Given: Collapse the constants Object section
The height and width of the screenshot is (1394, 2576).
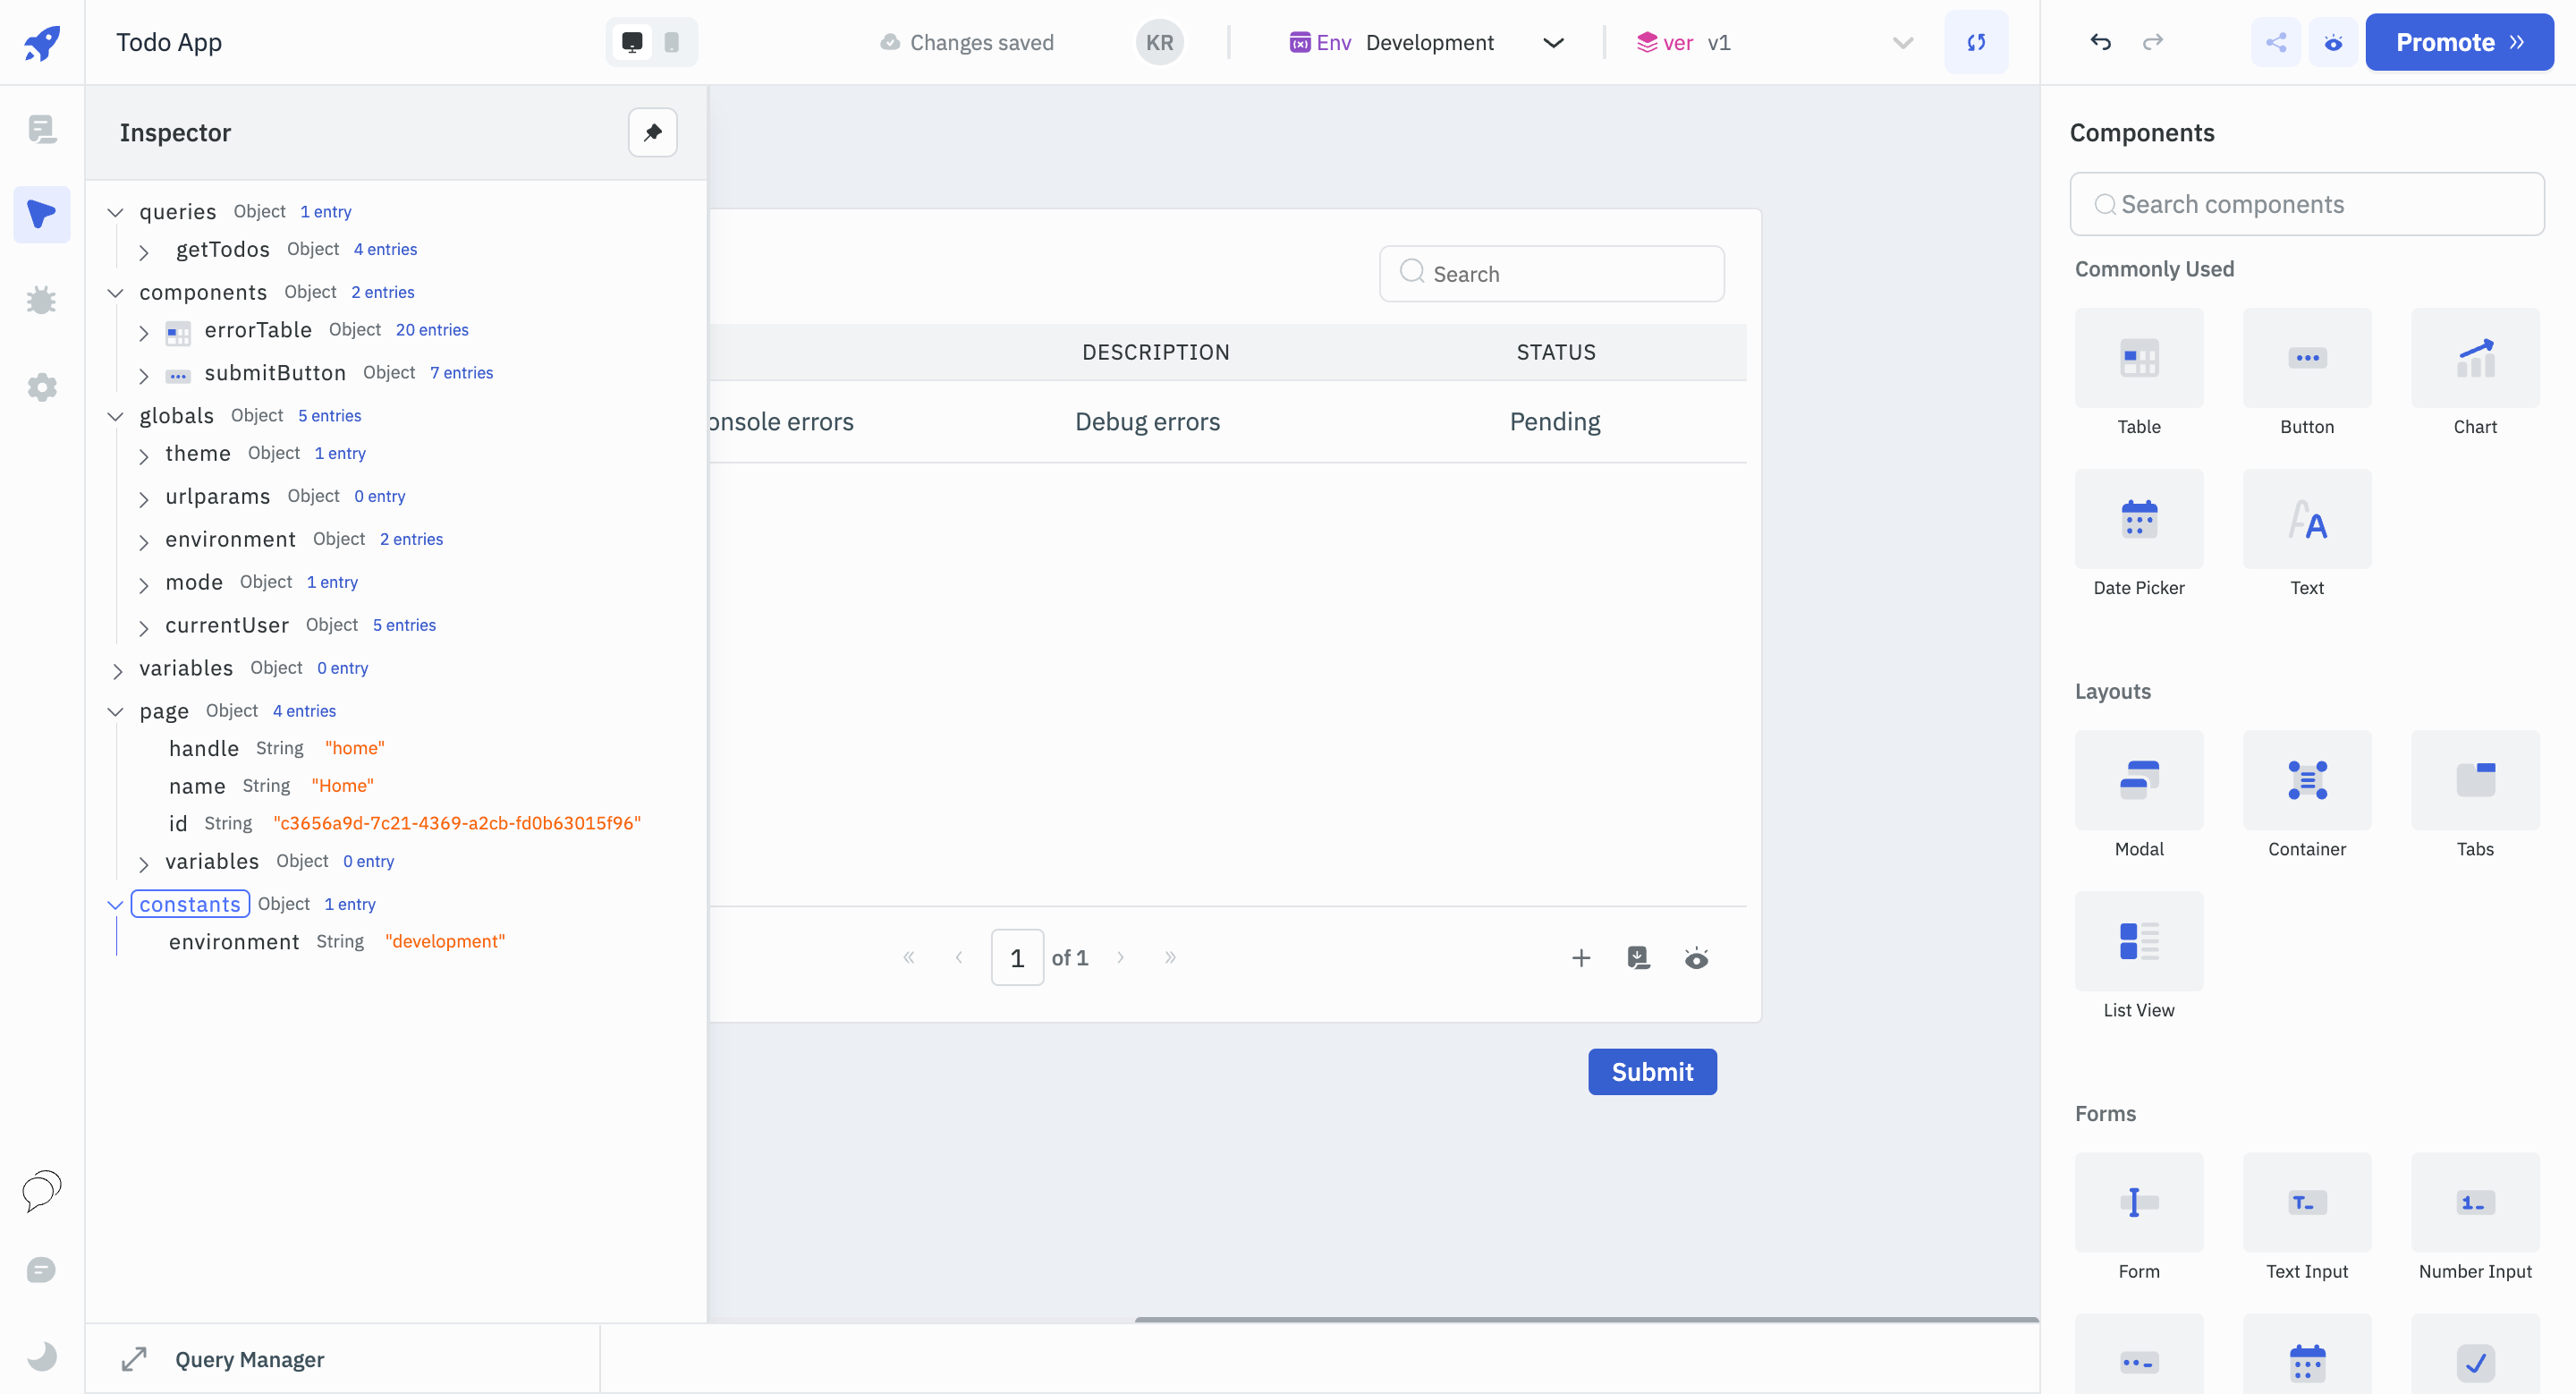Looking at the screenshot, I should [116, 903].
